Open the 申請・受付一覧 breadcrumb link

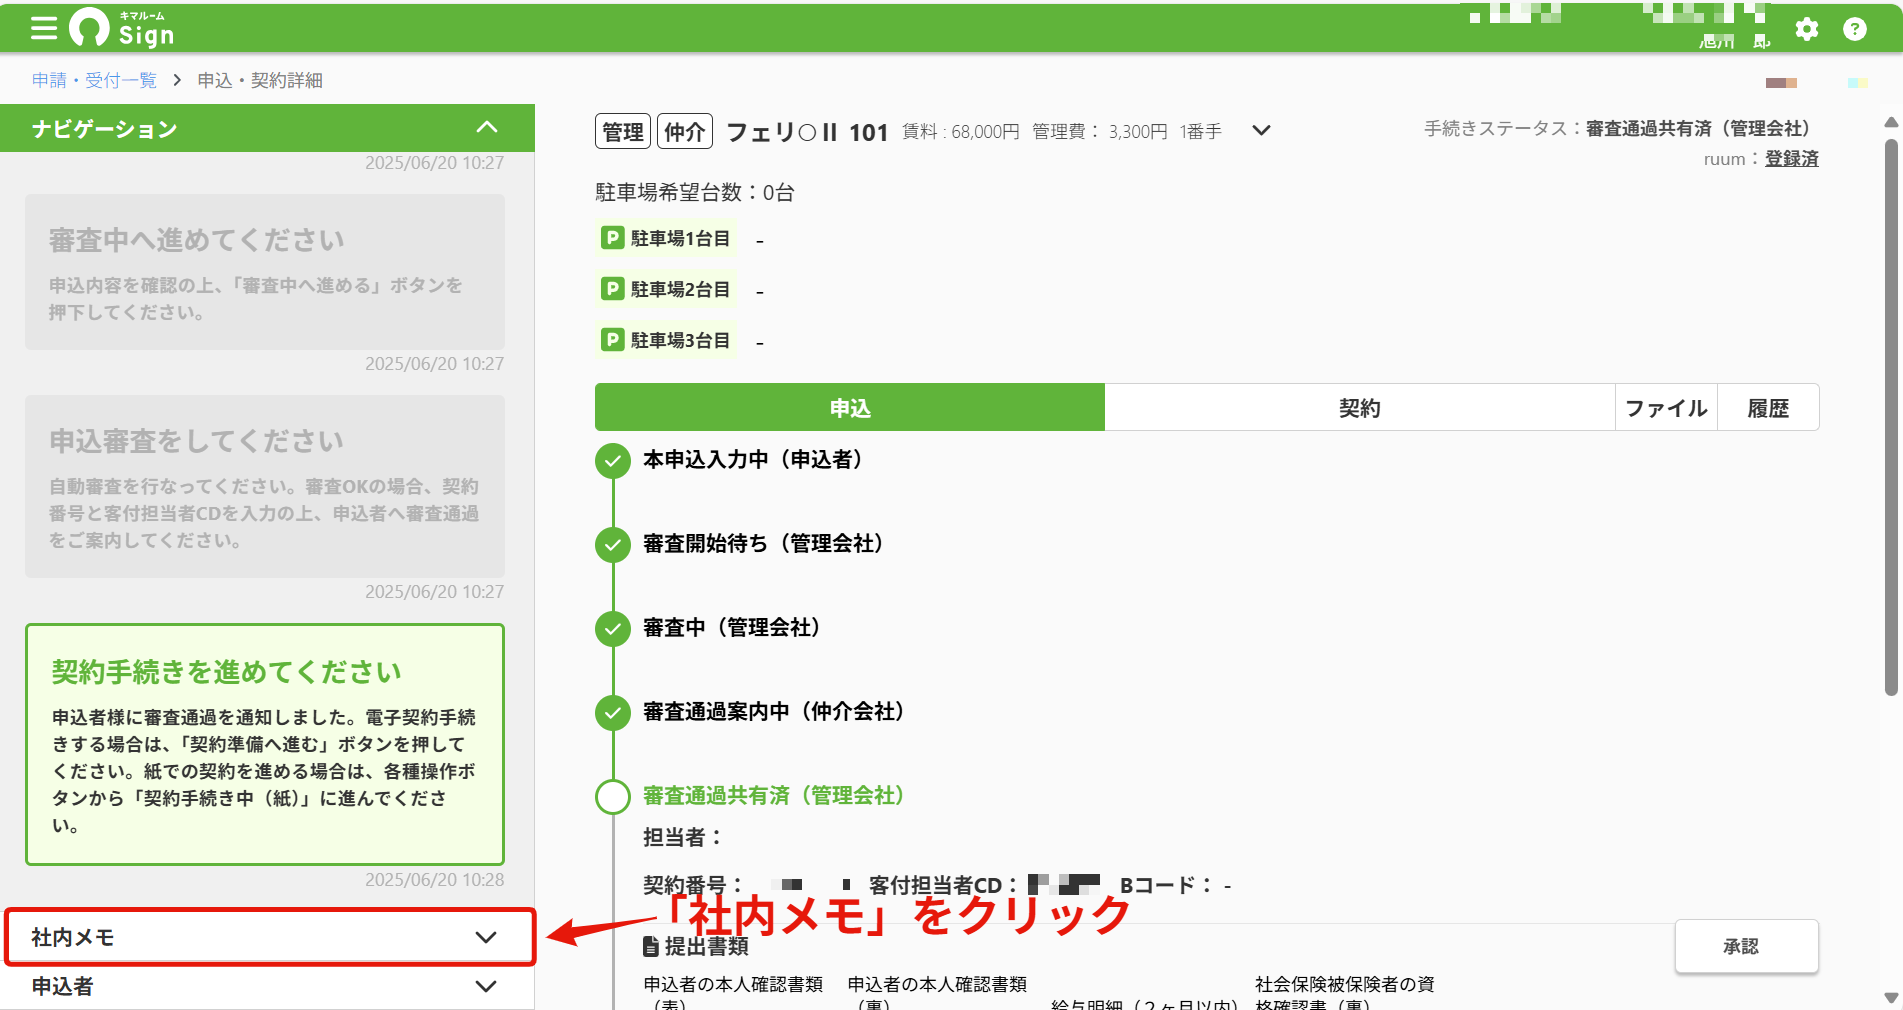(x=94, y=80)
